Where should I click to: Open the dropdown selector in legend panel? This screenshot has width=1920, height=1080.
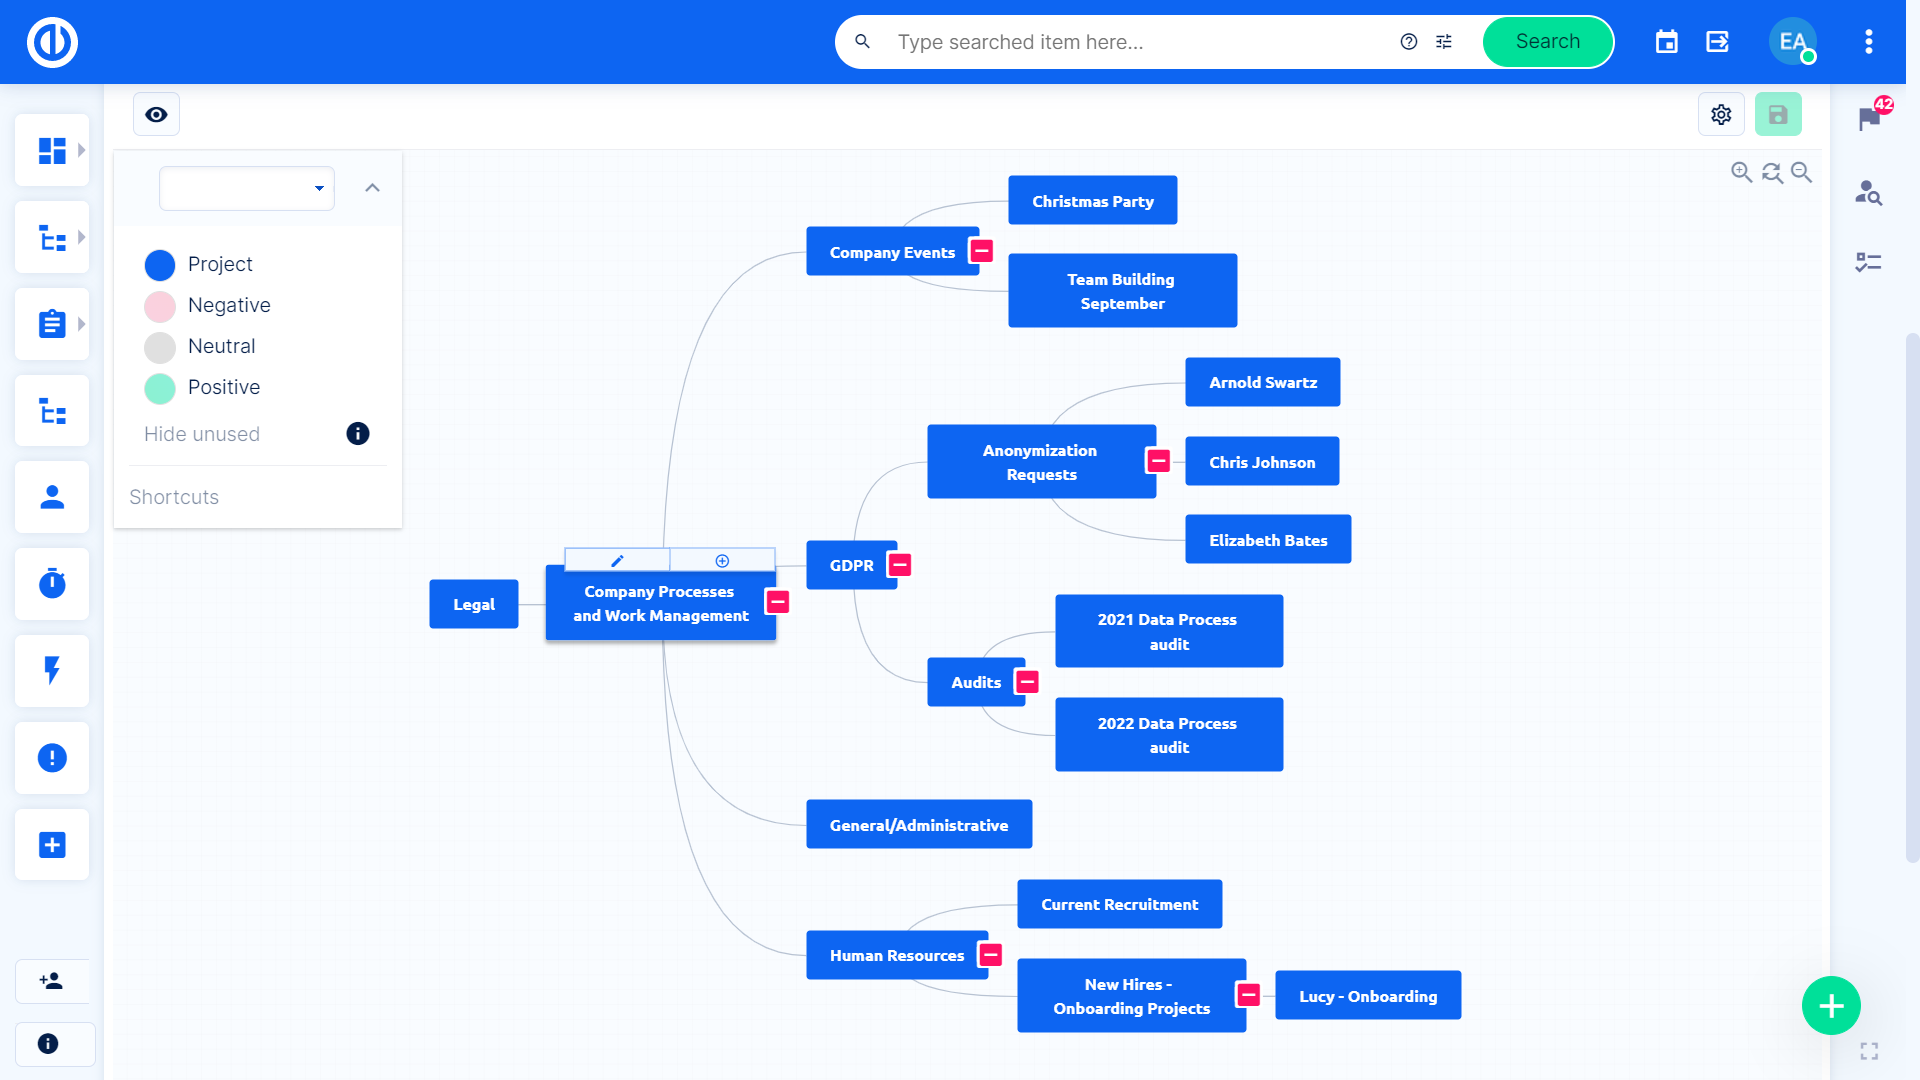coord(245,187)
